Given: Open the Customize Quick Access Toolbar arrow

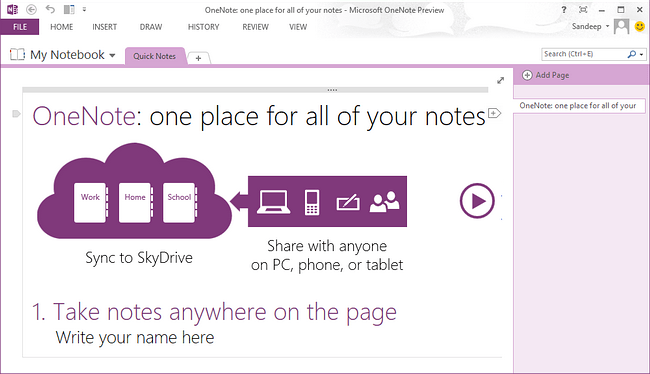Looking at the screenshot, I should (84, 9).
